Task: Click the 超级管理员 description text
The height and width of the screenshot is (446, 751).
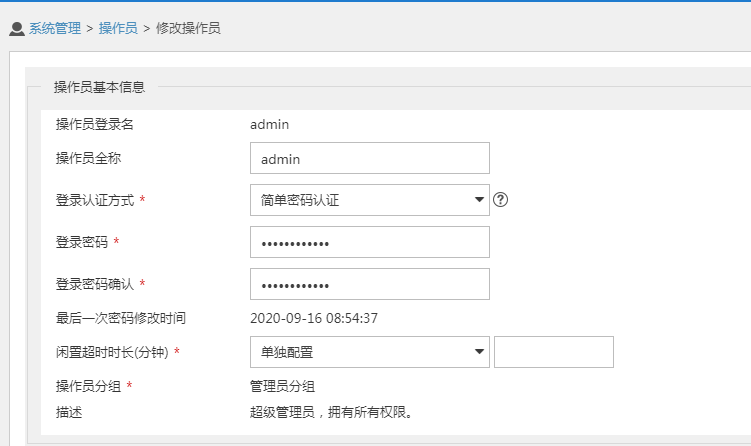Action: (x=331, y=411)
